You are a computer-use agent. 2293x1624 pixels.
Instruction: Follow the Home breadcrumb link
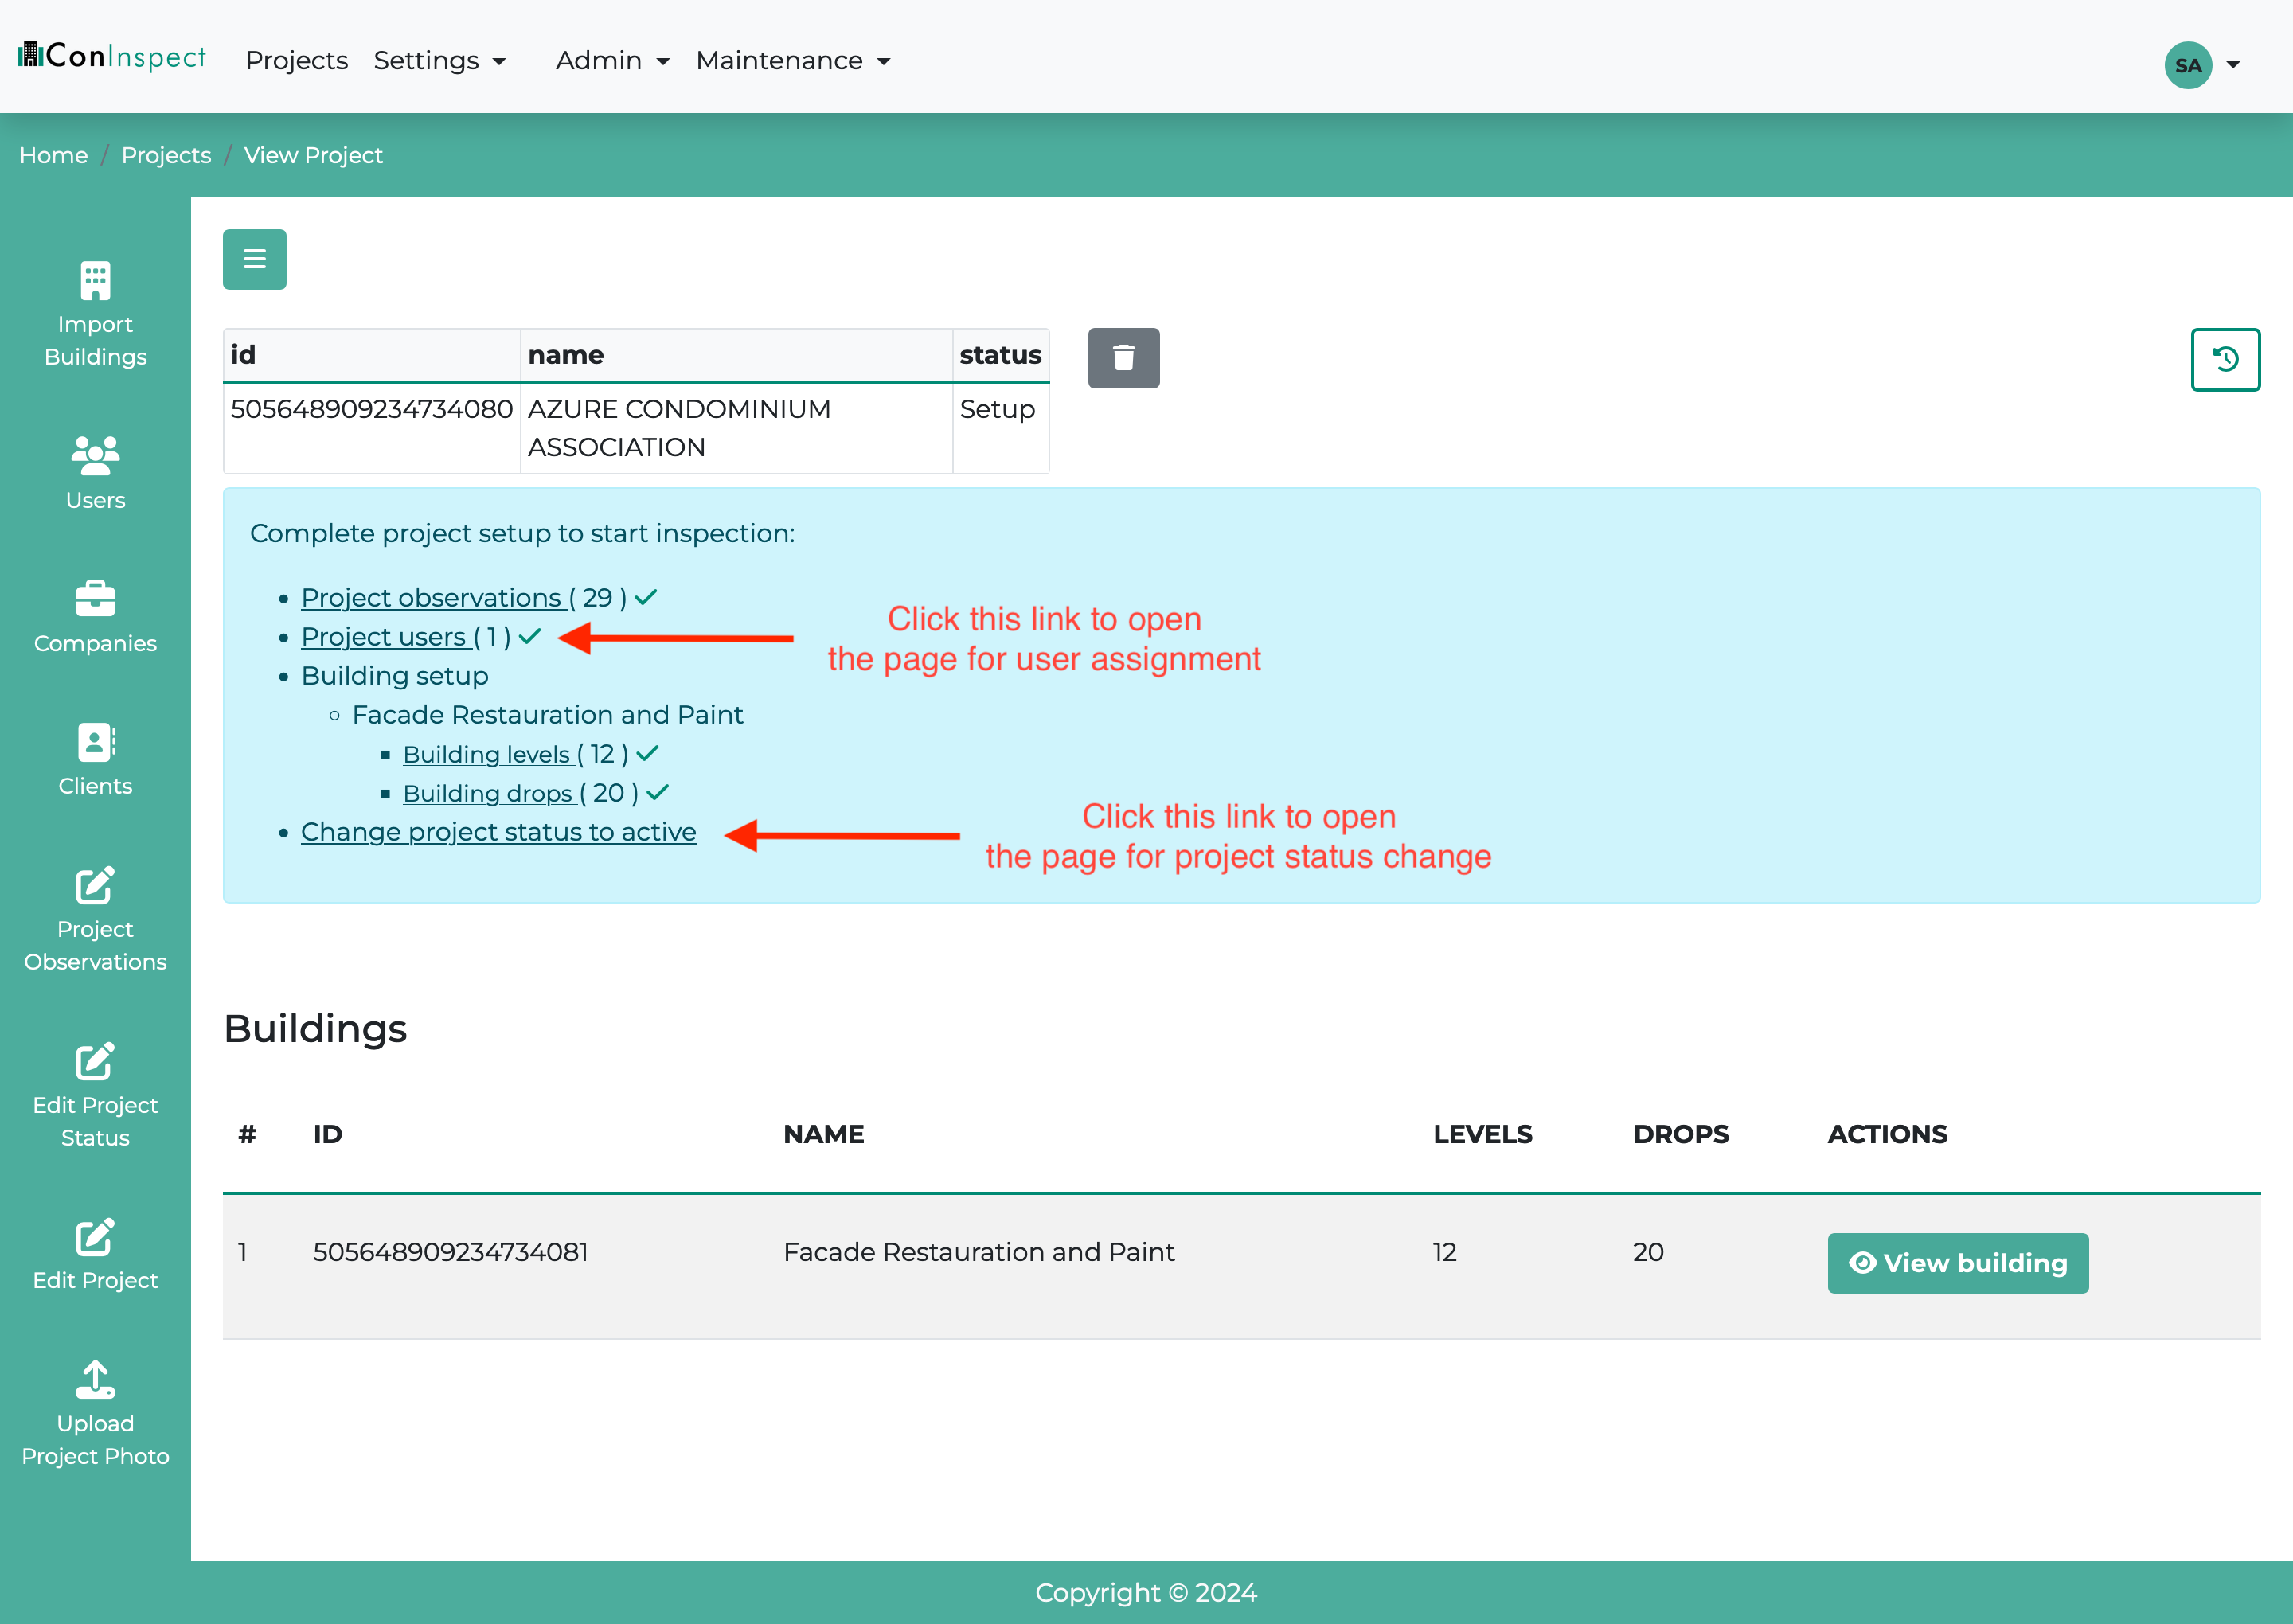tap(54, 155)
